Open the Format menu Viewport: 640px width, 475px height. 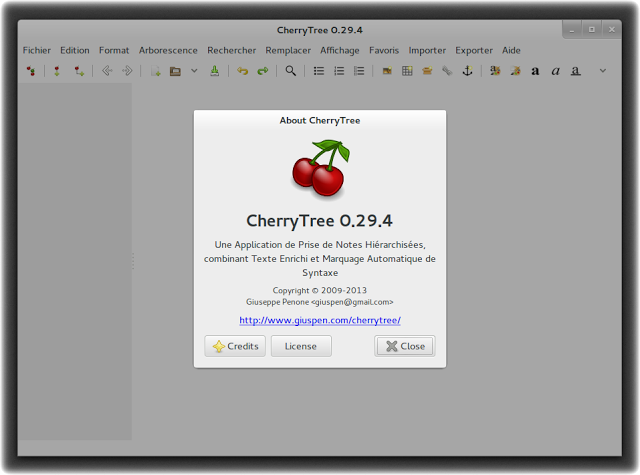[114, 50]
